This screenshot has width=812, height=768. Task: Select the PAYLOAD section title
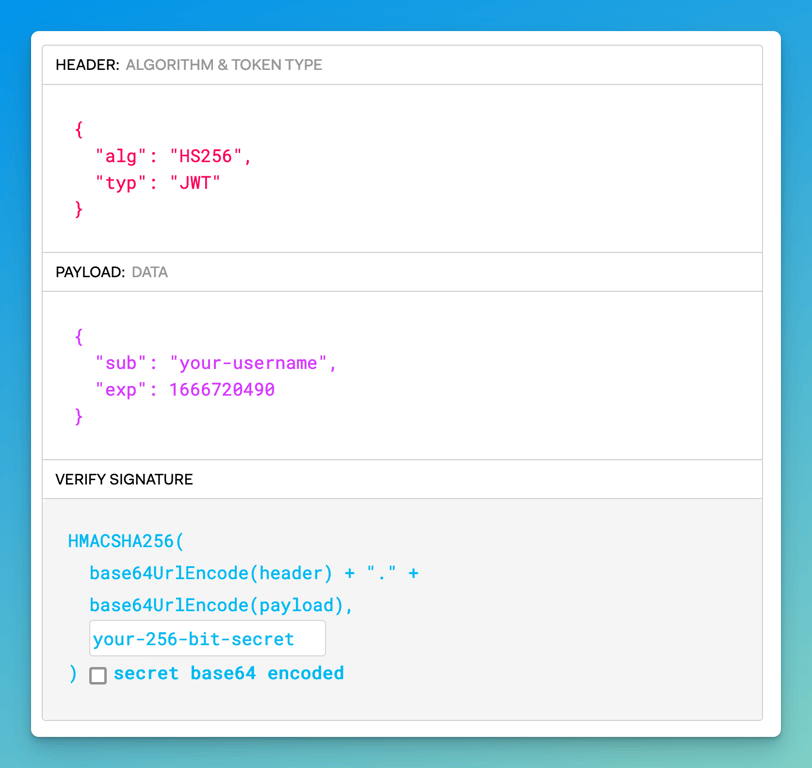90,272
